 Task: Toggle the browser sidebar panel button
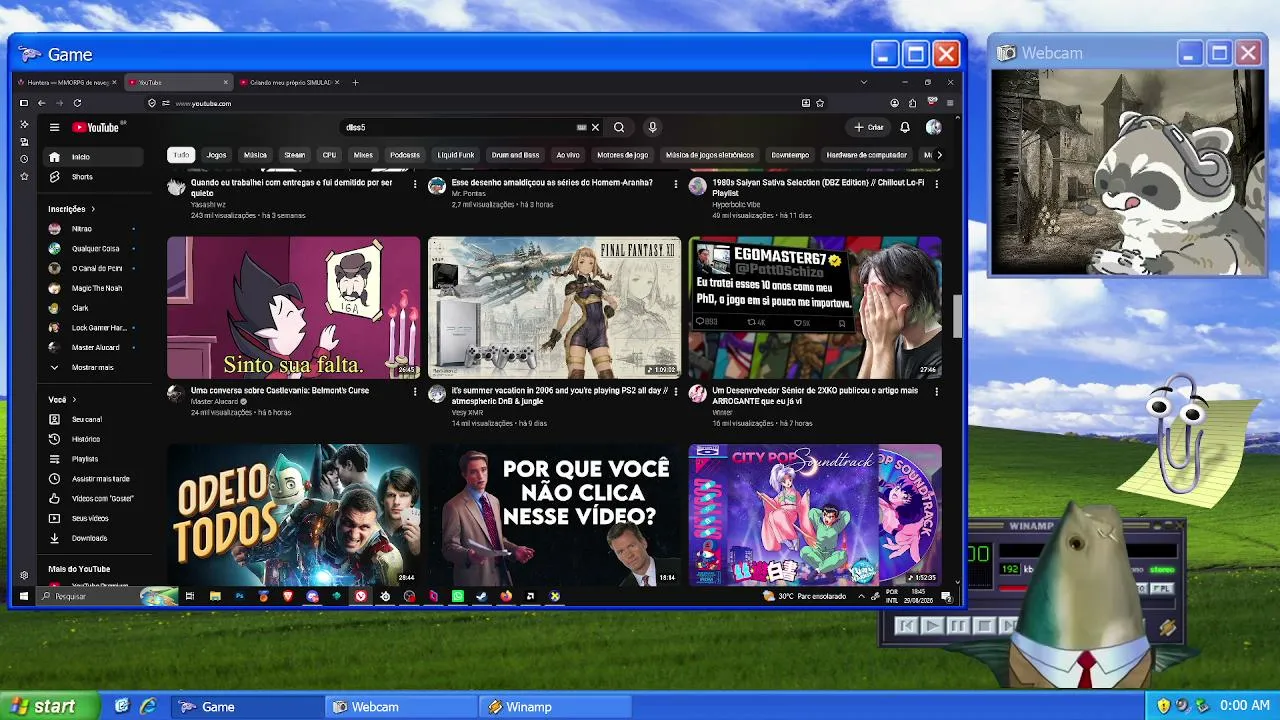point(24,103)
